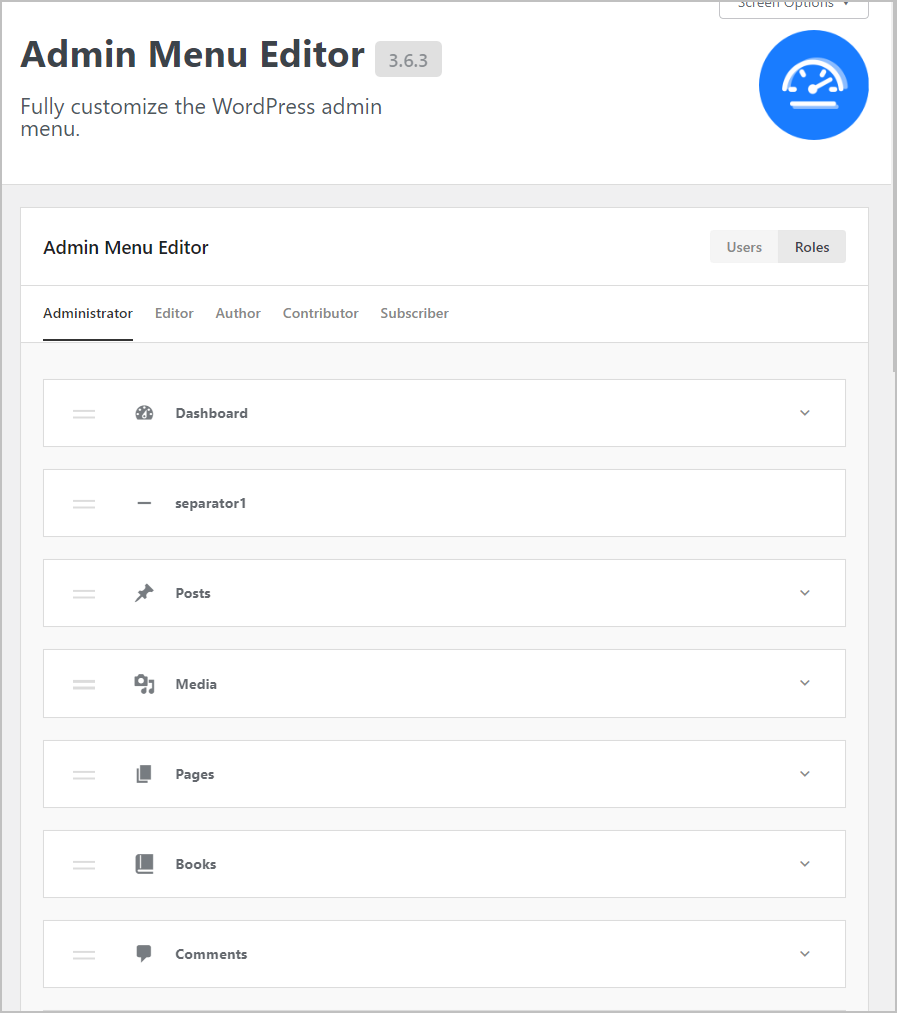Click the Pages document icon

pyautogui.click(x=144, y=774)
